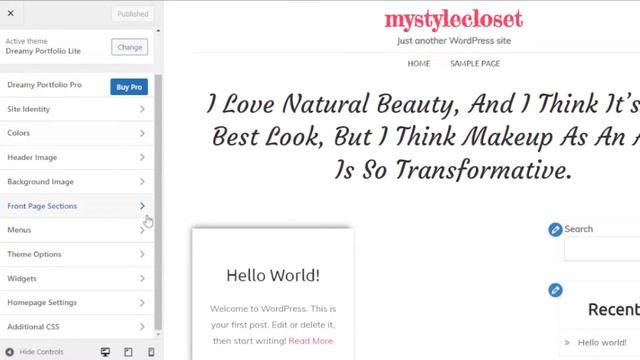Click the Hide Controls collapse icon

(9, 352)
